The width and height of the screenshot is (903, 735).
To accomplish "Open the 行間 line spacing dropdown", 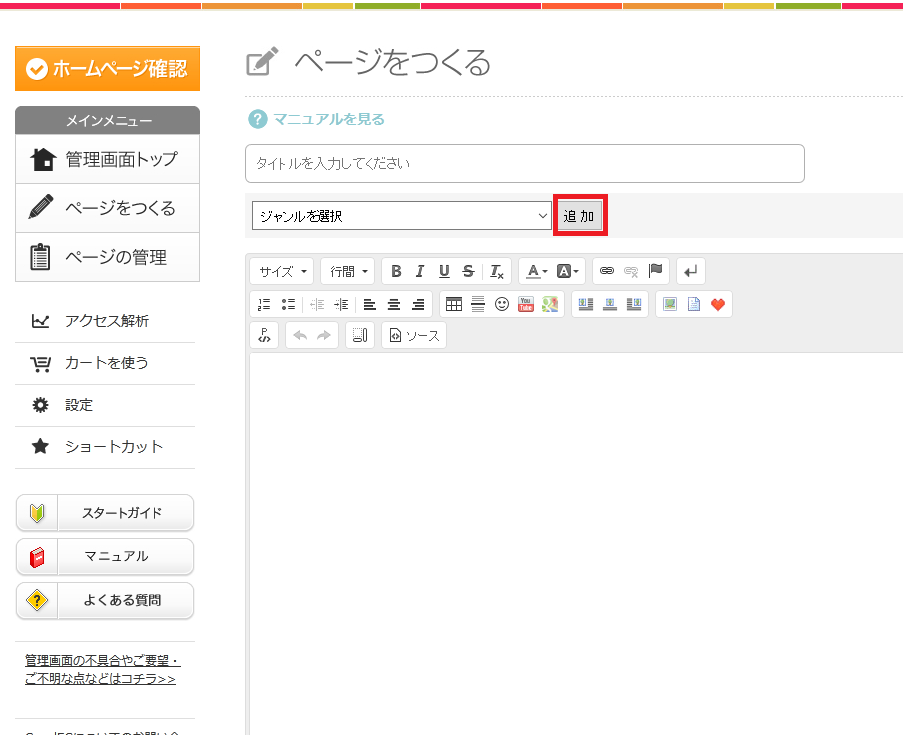I will (348, 271).
